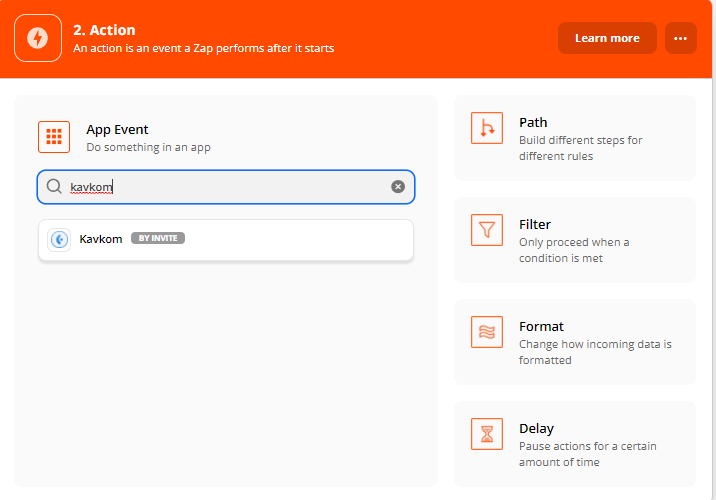Click the Path branching icon
This screenshot has height=500, width=716.
[x=487, y=128]
